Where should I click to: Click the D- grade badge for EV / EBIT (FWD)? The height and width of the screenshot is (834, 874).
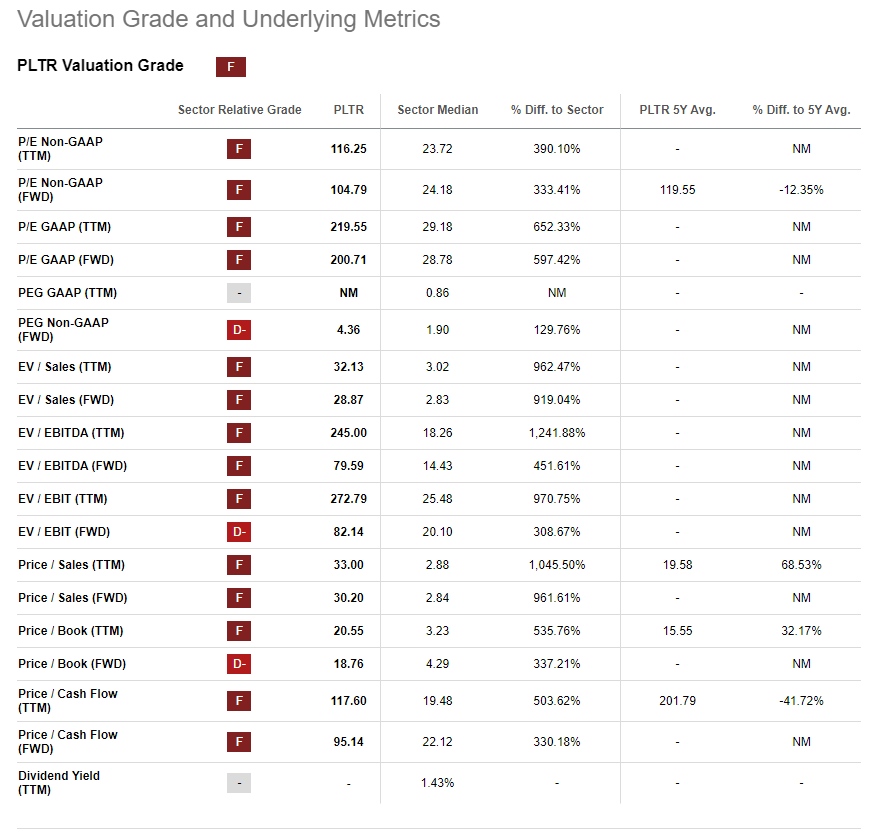click(x=239, y=532)
